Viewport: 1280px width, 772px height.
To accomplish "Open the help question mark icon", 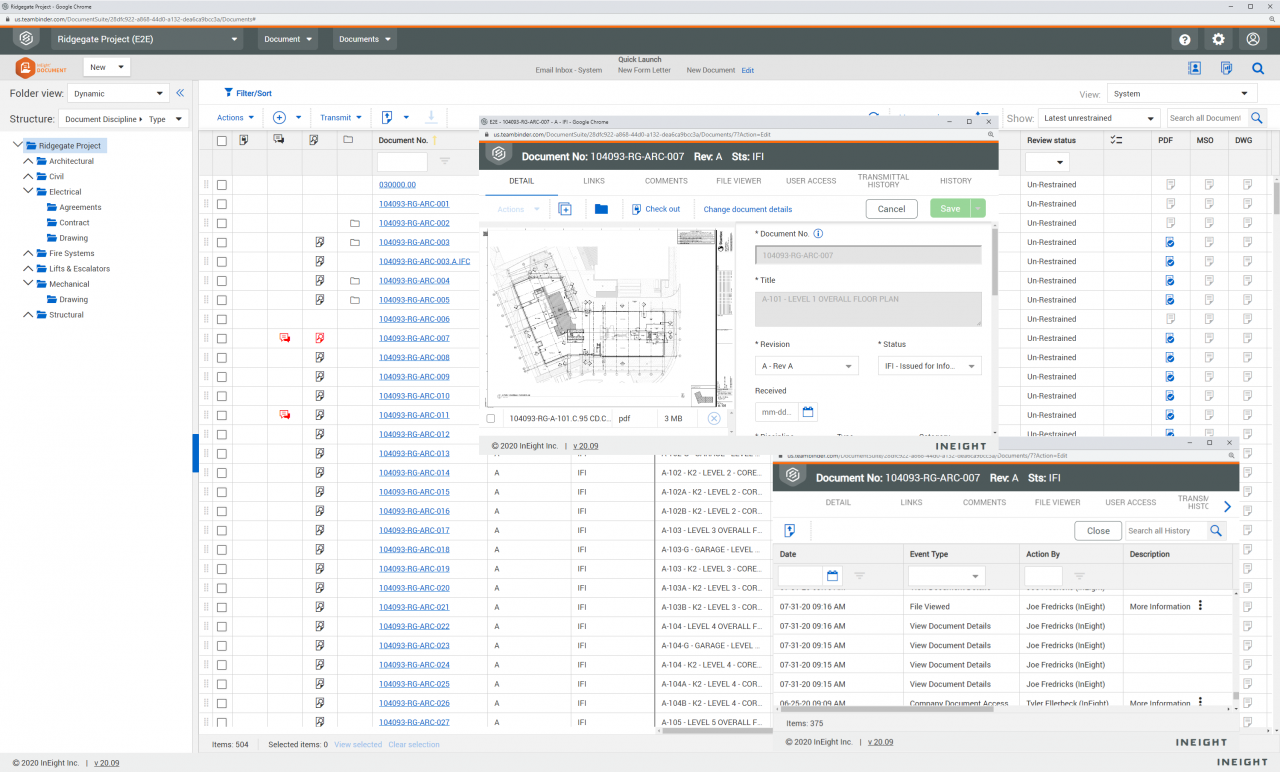I will (x=1185, y=39).
